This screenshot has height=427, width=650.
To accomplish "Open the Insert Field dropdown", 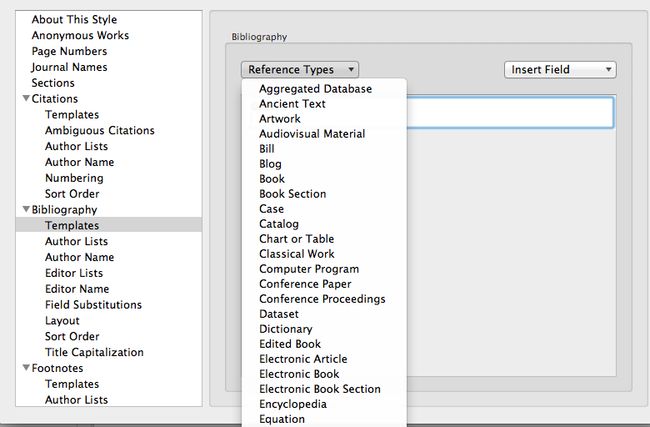I will click(x=560, y=69).
